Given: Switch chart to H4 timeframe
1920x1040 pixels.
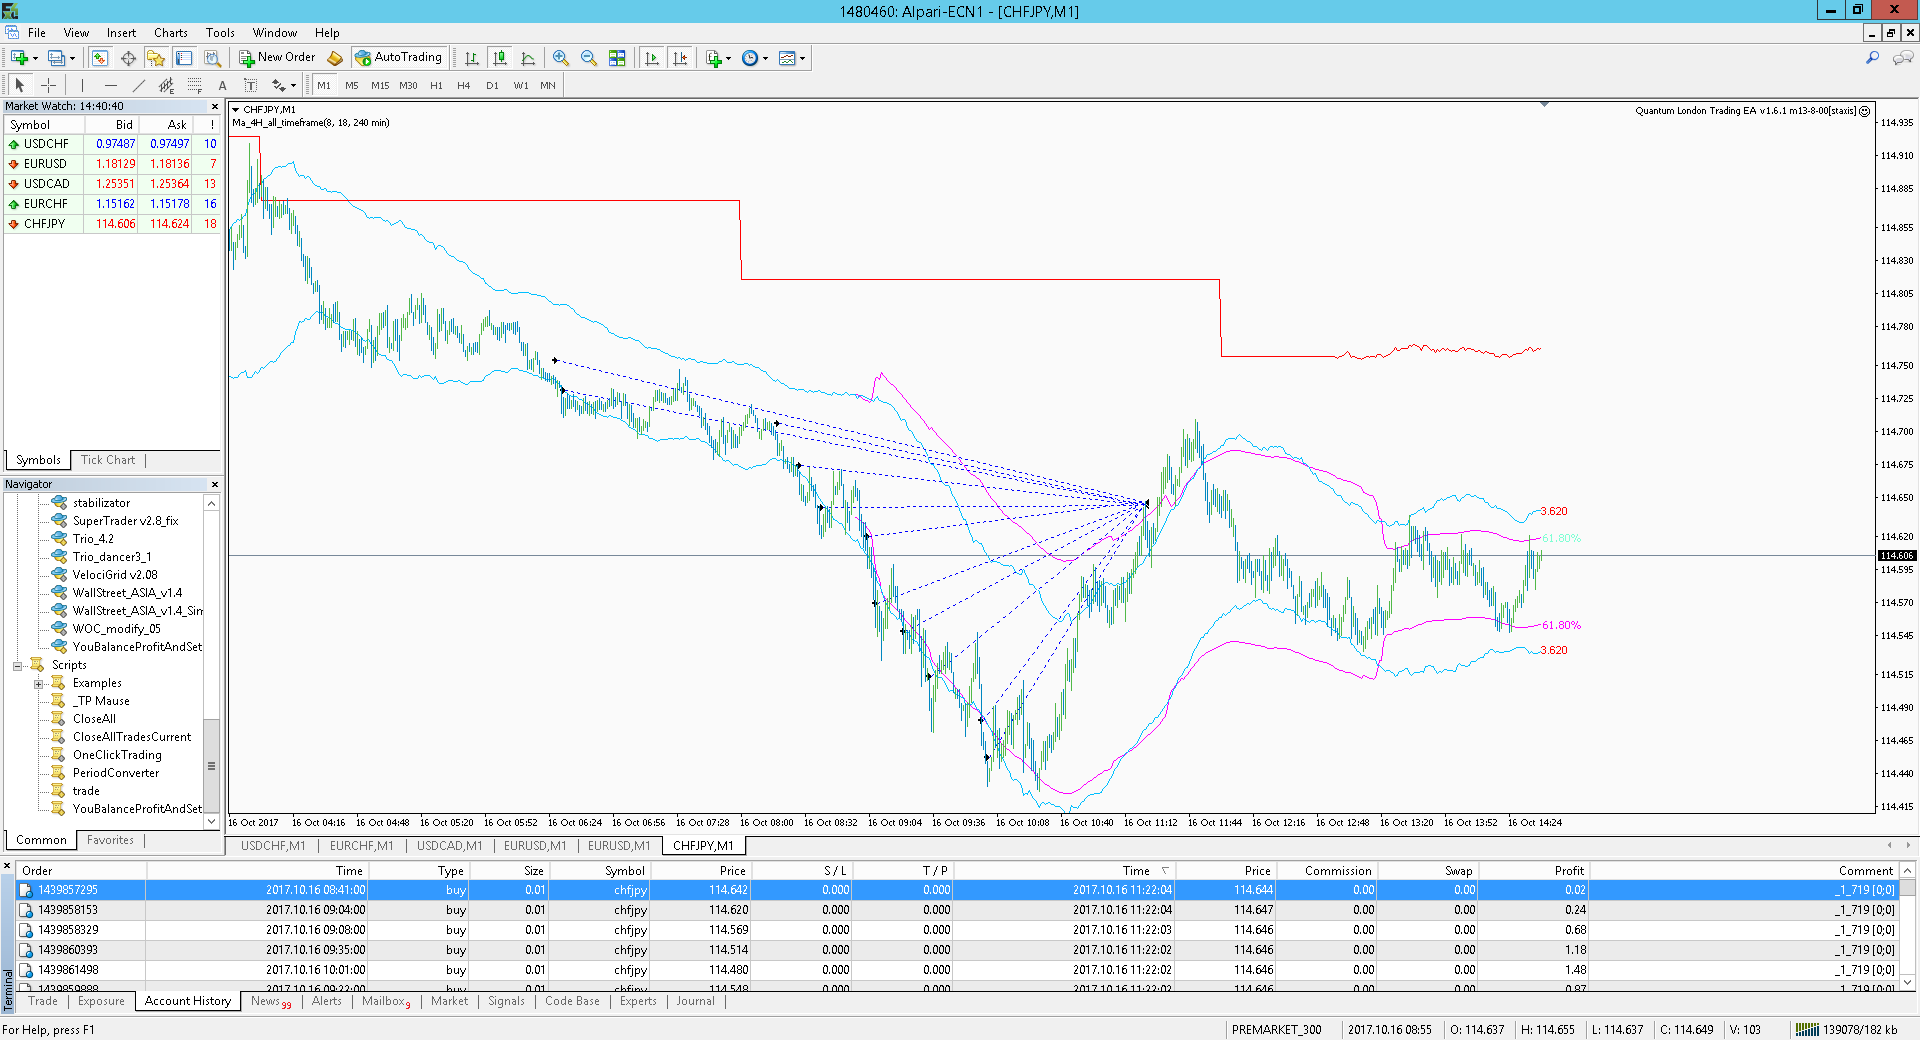Looking at the screenshot, I should tap(464, 85).
